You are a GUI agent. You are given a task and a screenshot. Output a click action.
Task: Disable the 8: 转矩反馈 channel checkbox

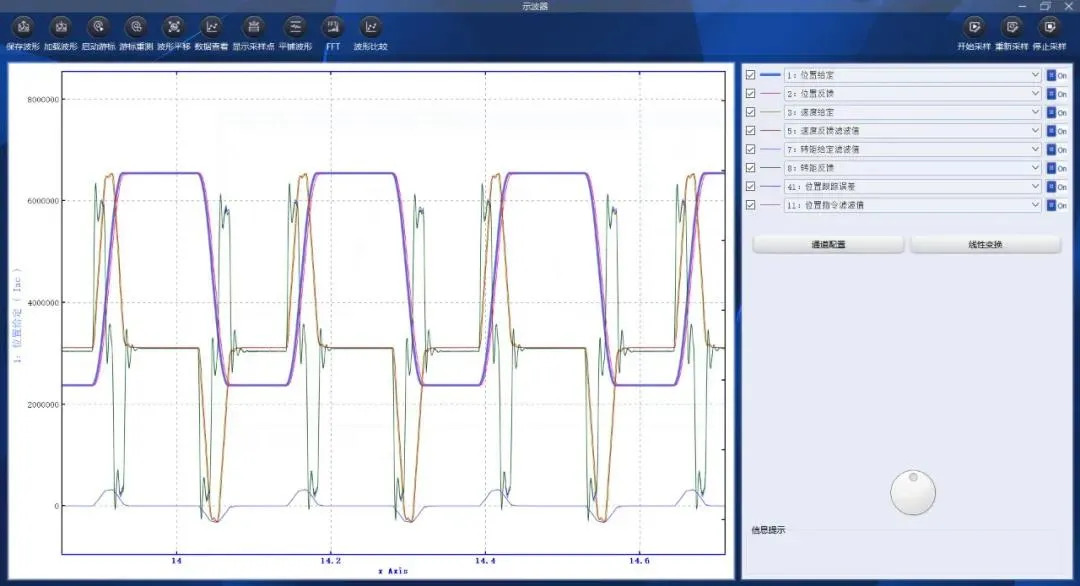click(x=751, y=168)
